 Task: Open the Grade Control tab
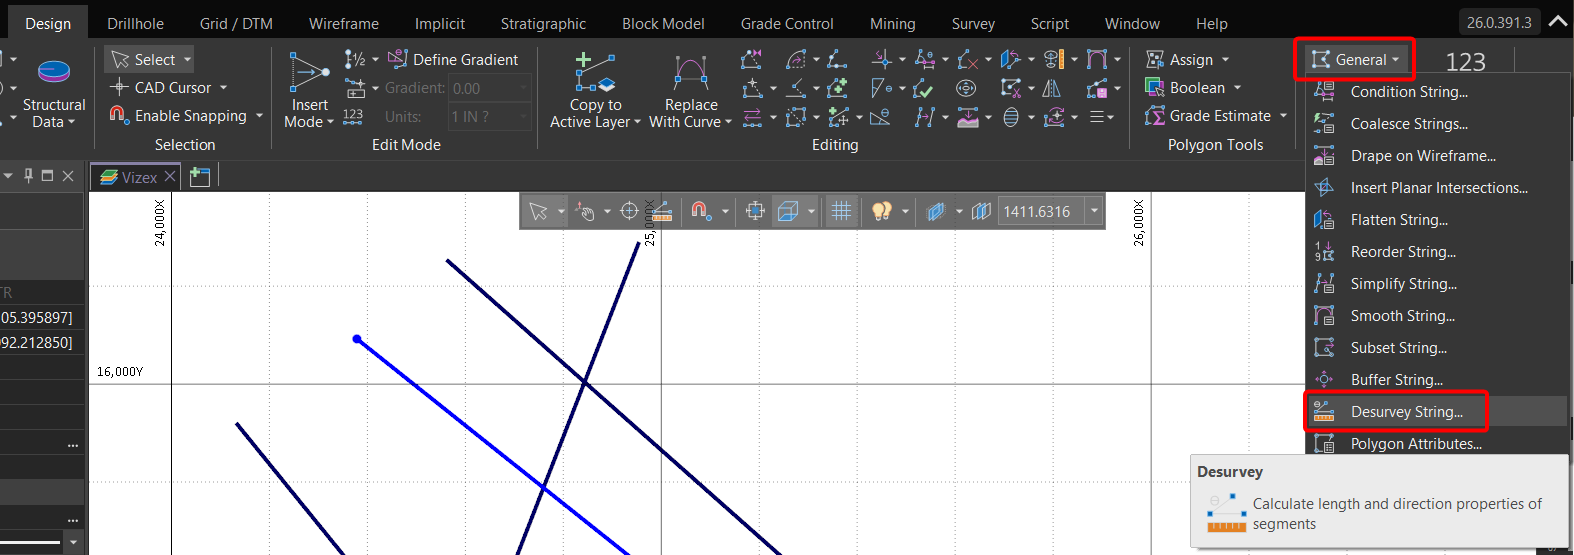tap(787, 23)
